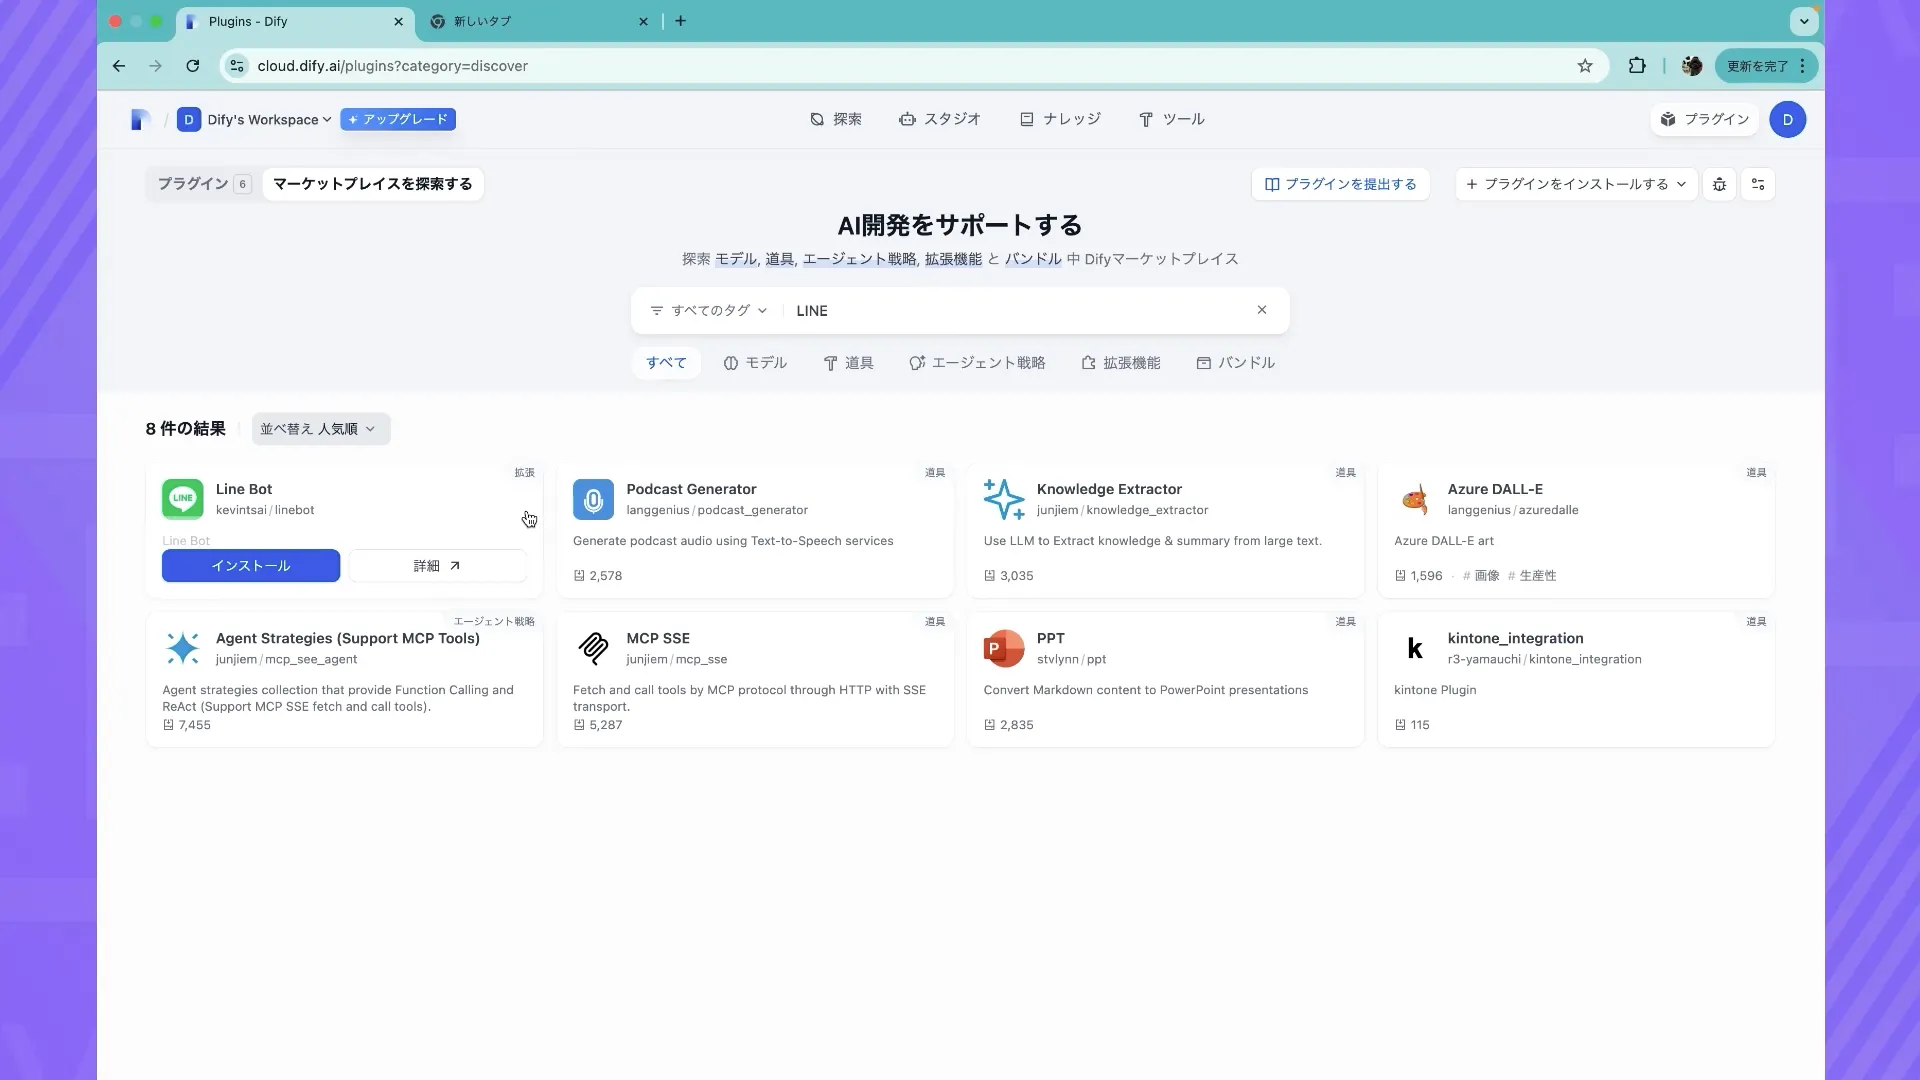Image resolution: width=1920 pixels, height=1080 pixels.
Task: Install the Line Bot plugin
Action: coord(250,565)
